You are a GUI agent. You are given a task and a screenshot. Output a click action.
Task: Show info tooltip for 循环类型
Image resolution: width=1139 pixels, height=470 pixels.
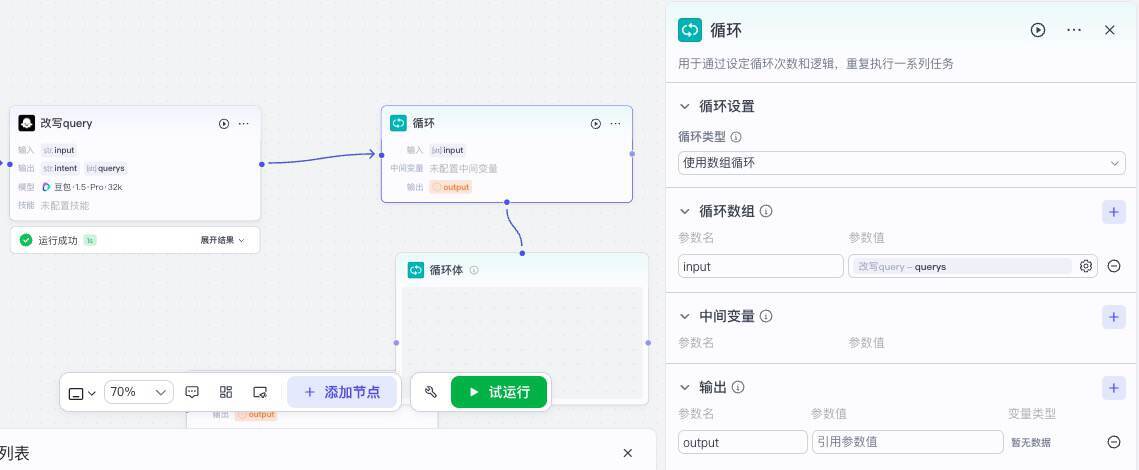736,137
